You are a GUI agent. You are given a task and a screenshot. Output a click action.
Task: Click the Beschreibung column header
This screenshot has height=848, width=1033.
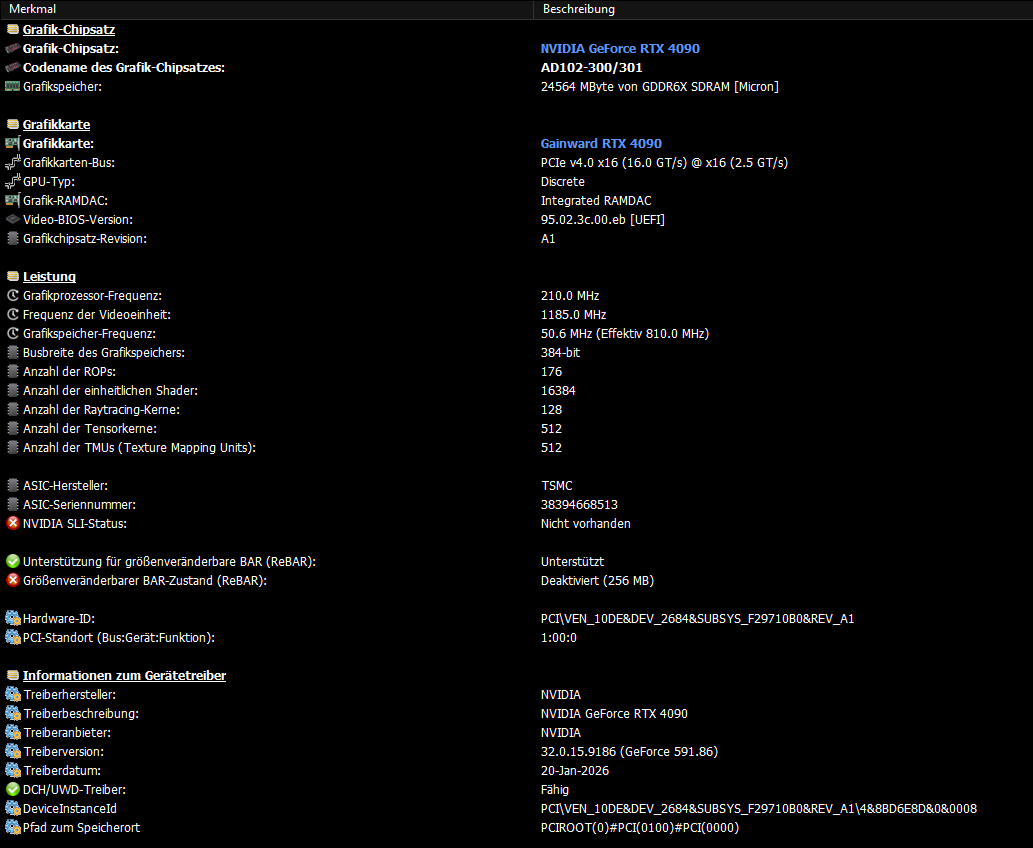point(578,9)
